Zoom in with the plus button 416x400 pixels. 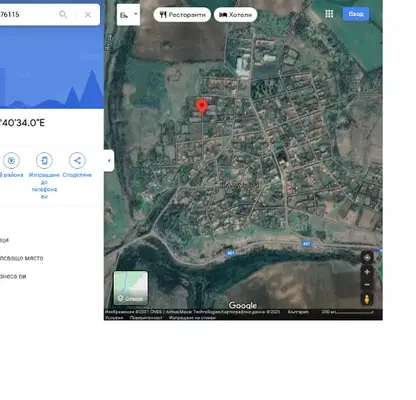click(x=367, y=272)
